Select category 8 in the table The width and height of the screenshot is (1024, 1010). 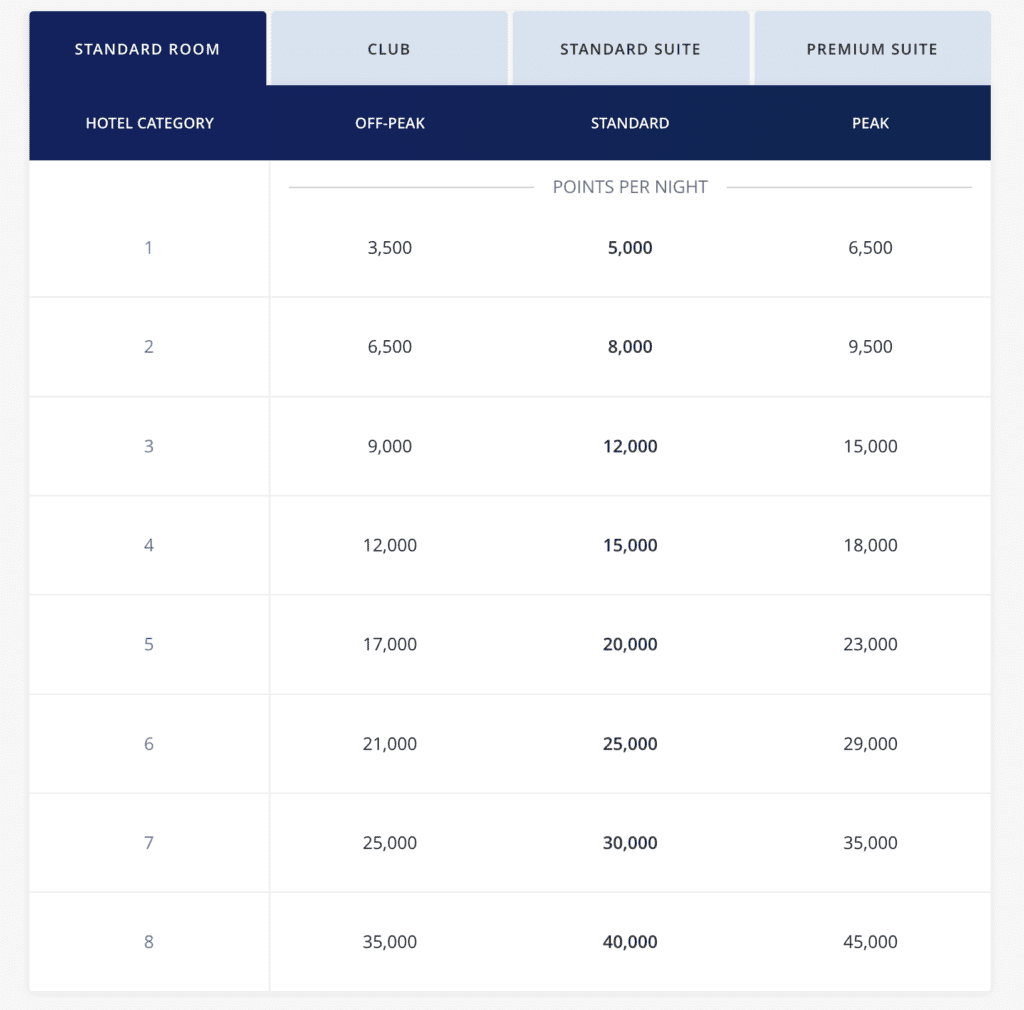coord(148,941)
